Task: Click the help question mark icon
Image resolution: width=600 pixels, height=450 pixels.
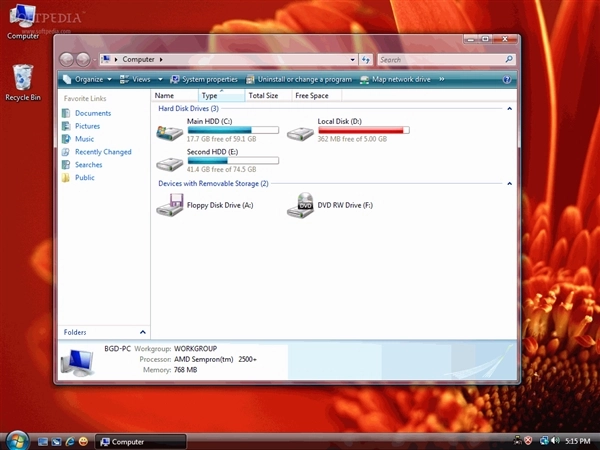Action: [507, 79]
